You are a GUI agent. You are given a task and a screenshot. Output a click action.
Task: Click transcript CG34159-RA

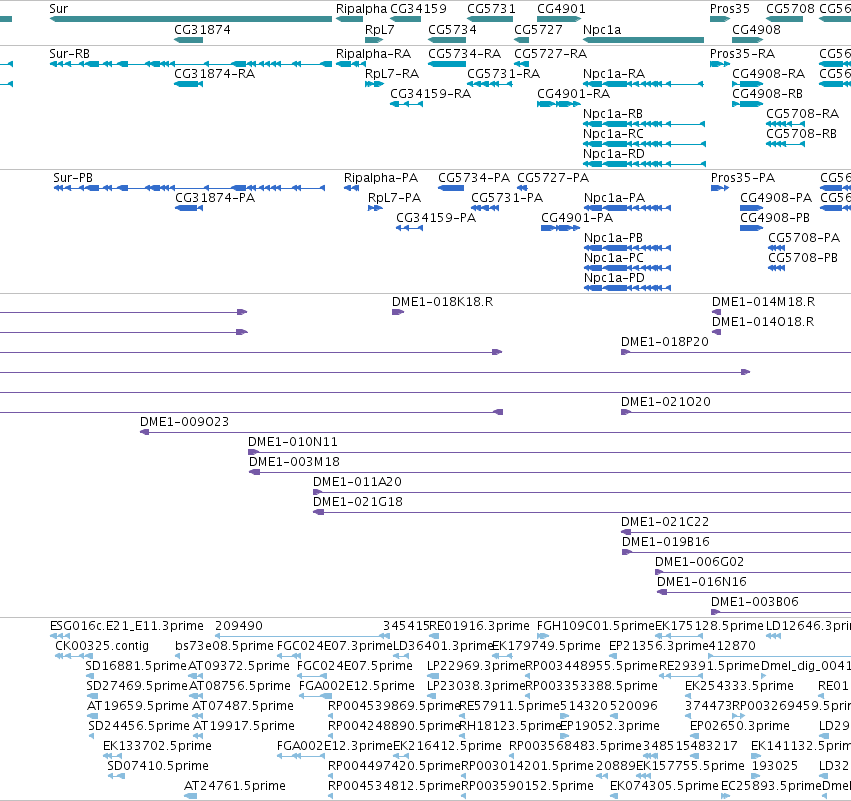pyautogui.click(x=407, y=104)
